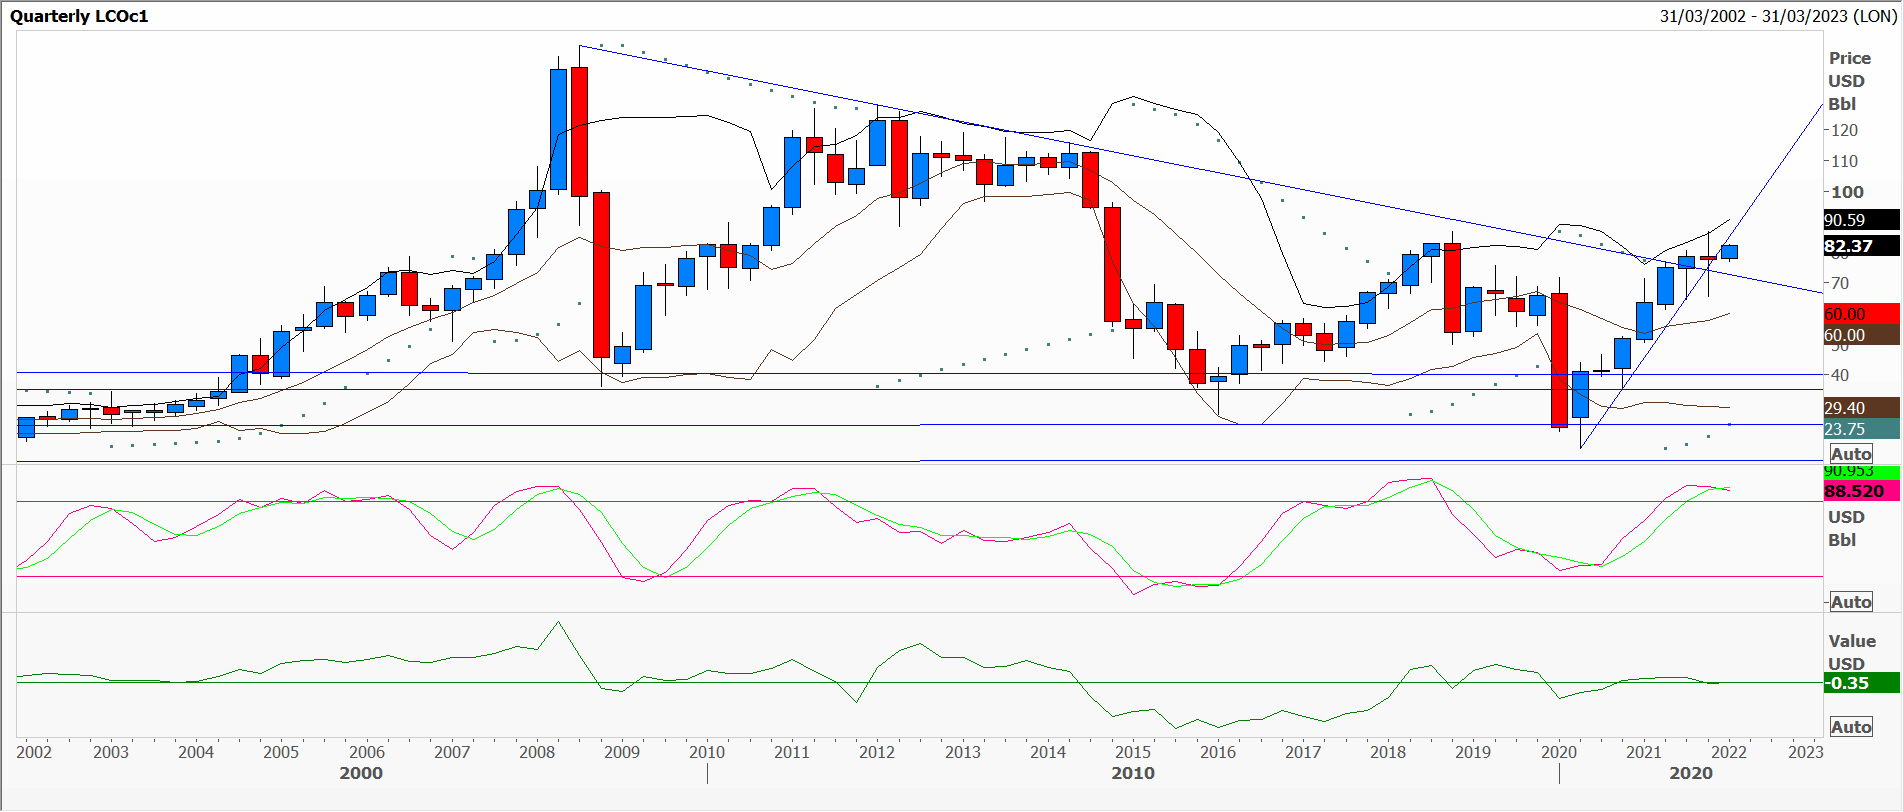The height and width of the screenshot is (812, 1903).
Task: Click the teal 23.75 price label
Action: [x=1861, y=429]
